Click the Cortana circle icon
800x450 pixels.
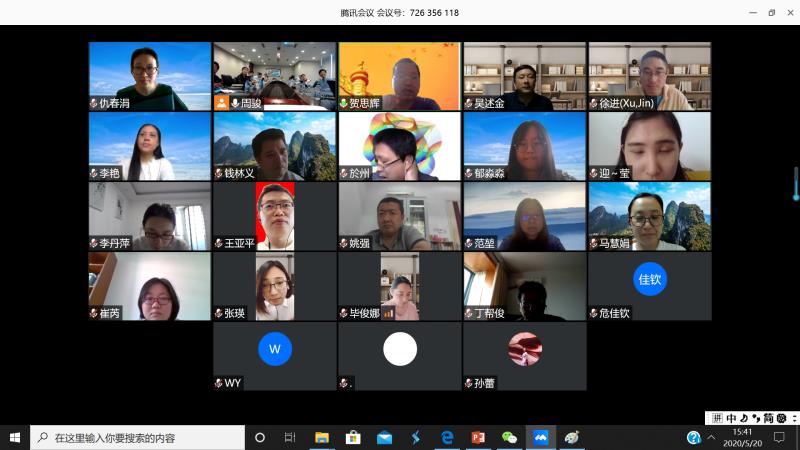point(260,438)
